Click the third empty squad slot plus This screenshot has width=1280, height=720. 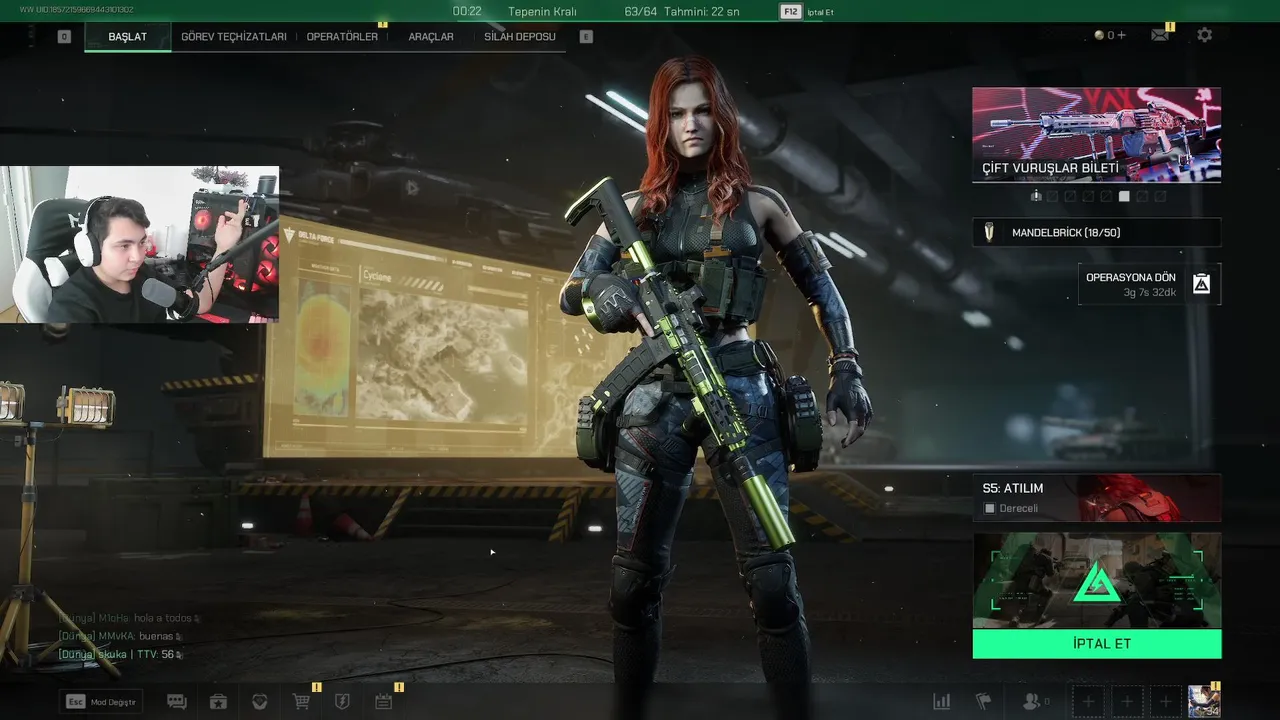[1165, 702]
